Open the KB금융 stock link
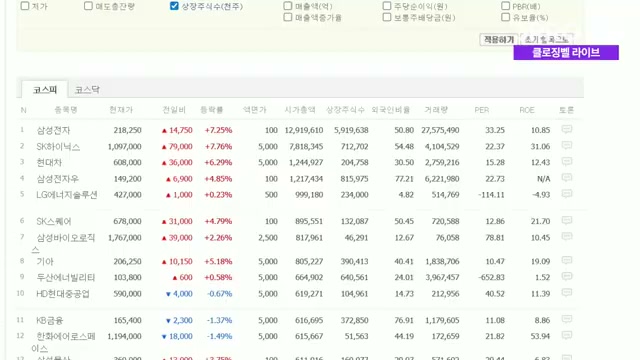 [50, 320]
